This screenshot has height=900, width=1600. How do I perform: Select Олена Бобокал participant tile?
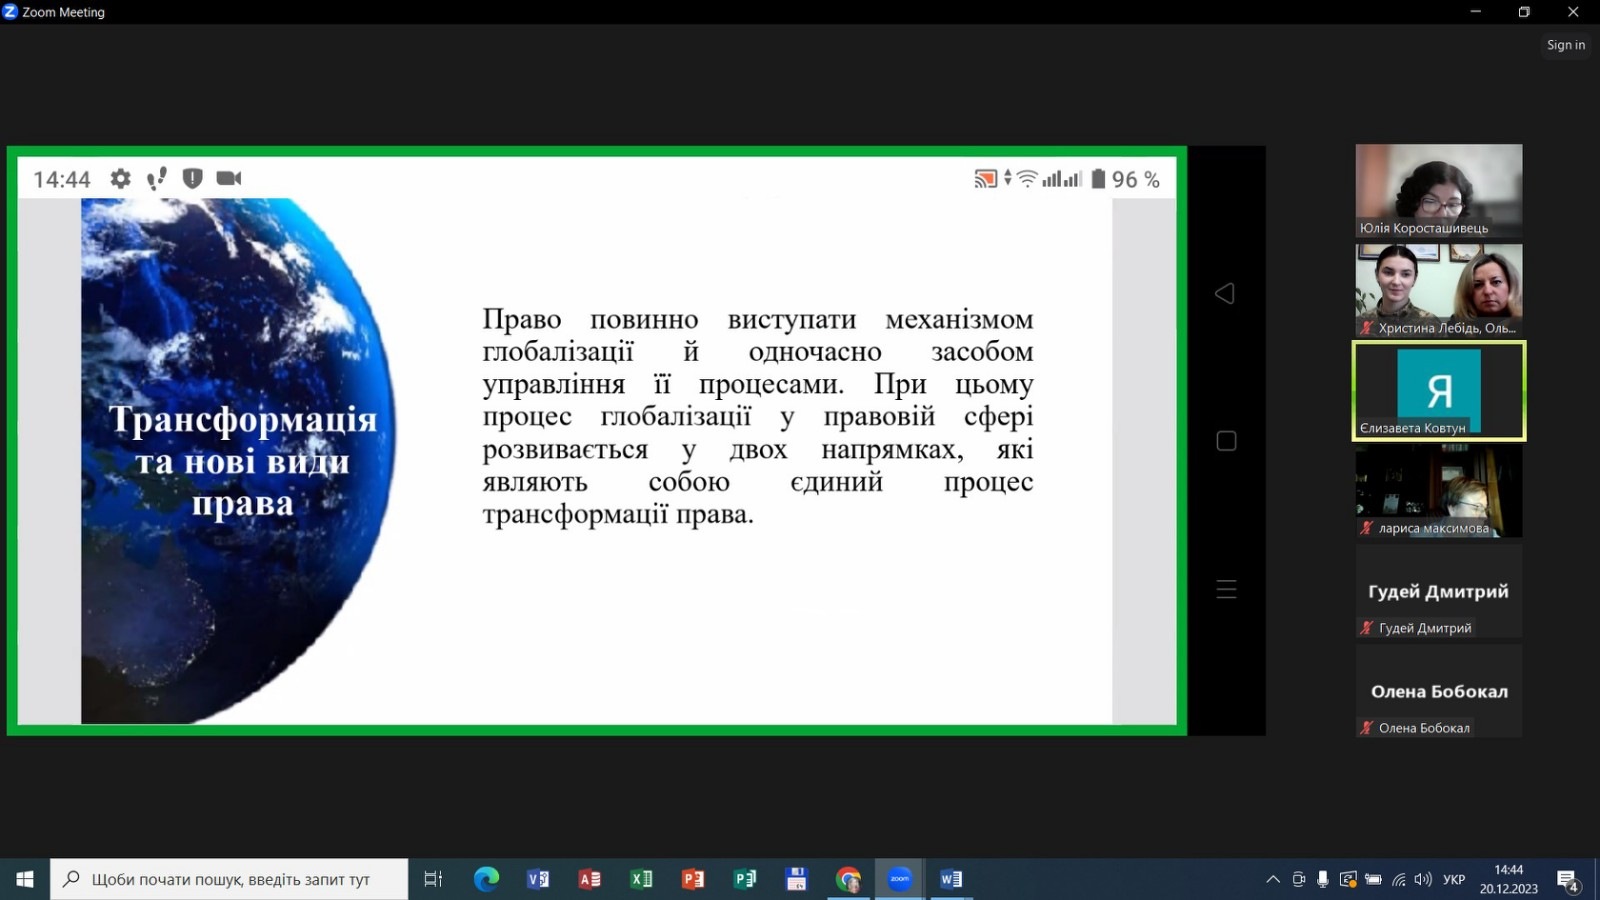(x=1438, y=691)
